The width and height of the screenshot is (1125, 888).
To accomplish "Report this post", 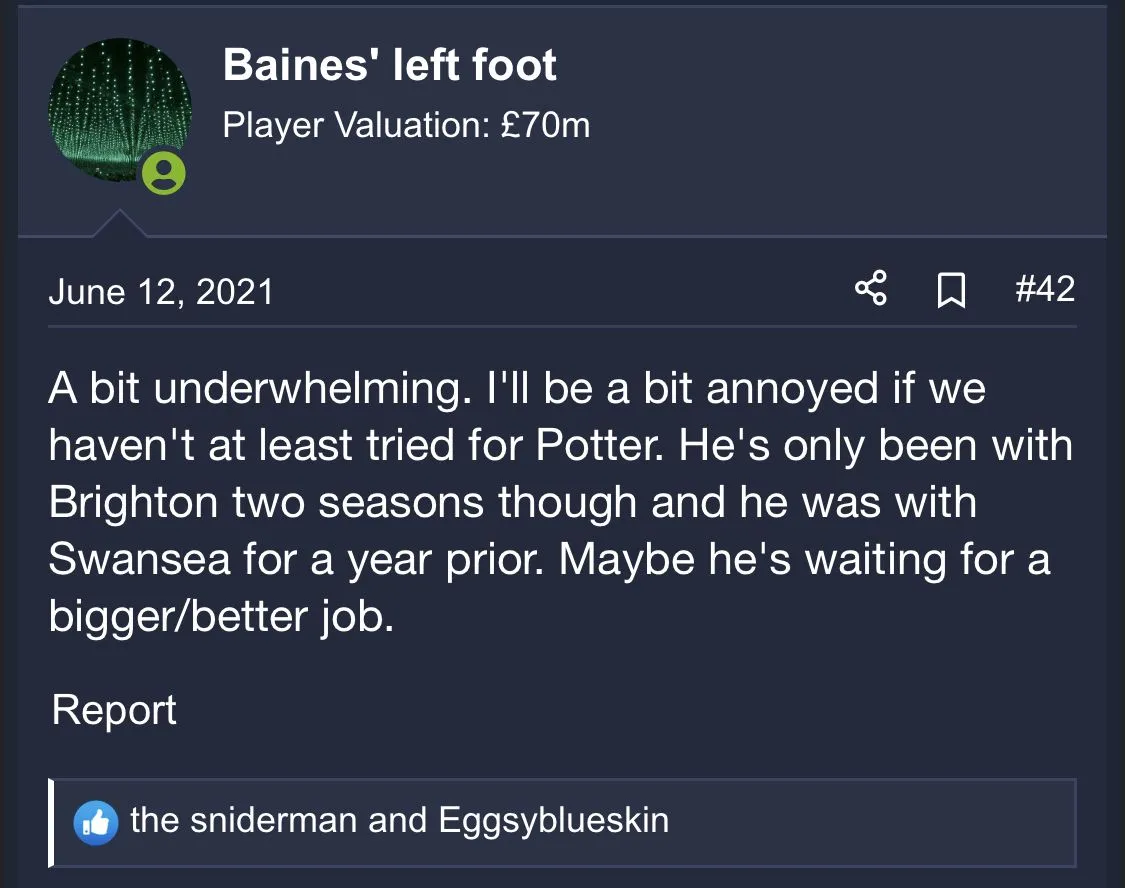I will coord(114,710).
